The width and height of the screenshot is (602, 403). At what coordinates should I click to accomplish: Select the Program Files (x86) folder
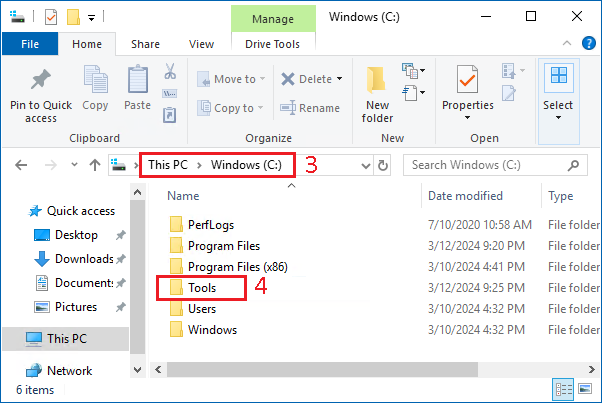[228, 267]
